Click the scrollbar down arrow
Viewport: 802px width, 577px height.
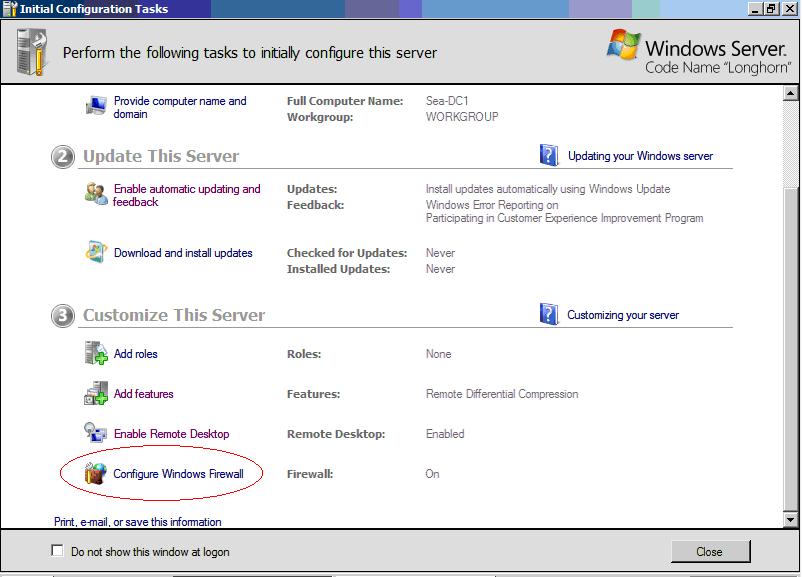coord(790,519)
